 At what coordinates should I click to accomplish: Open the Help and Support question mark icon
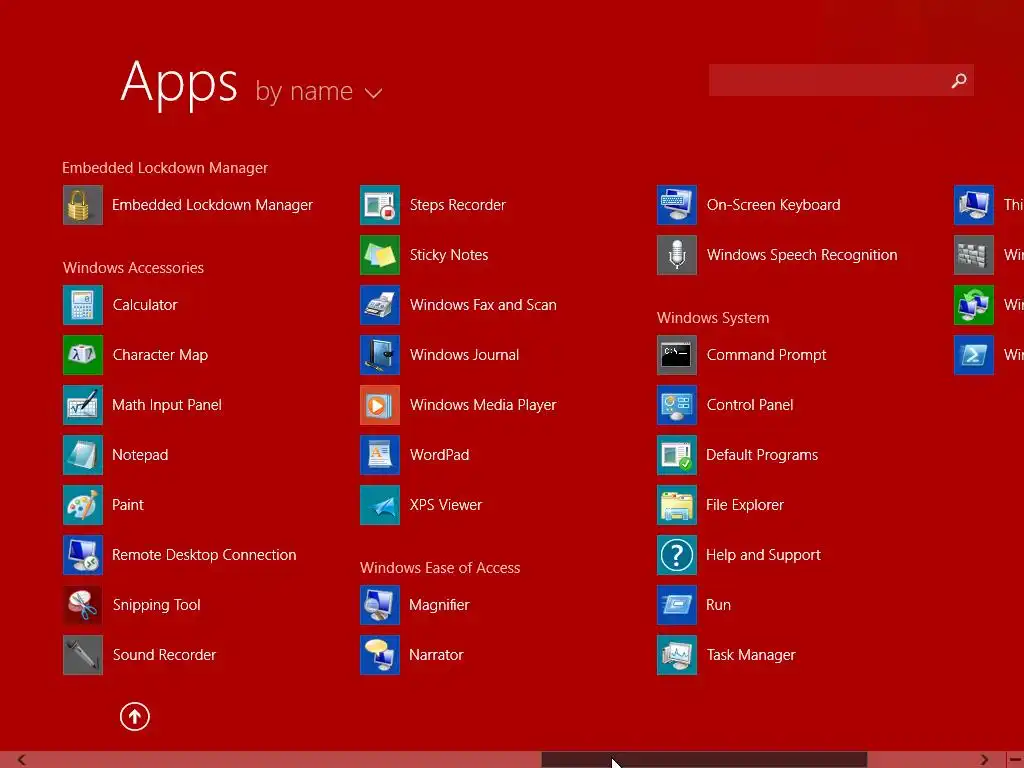click(677, 555)
